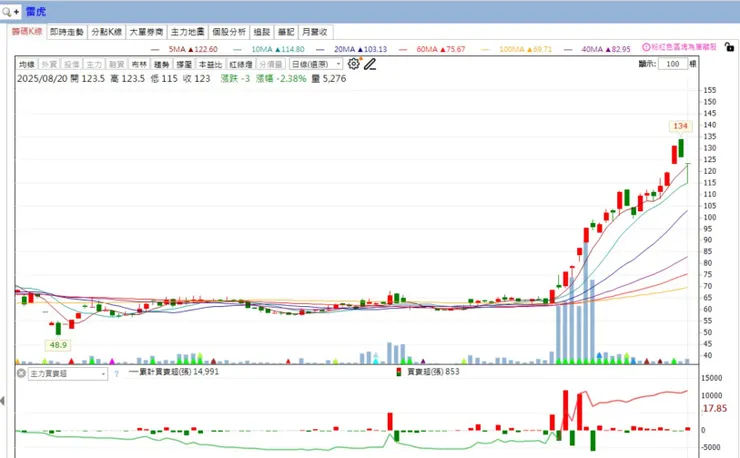Go to 主力地圖 tab
Screen dimensions: 740x458
coord(187,32)
